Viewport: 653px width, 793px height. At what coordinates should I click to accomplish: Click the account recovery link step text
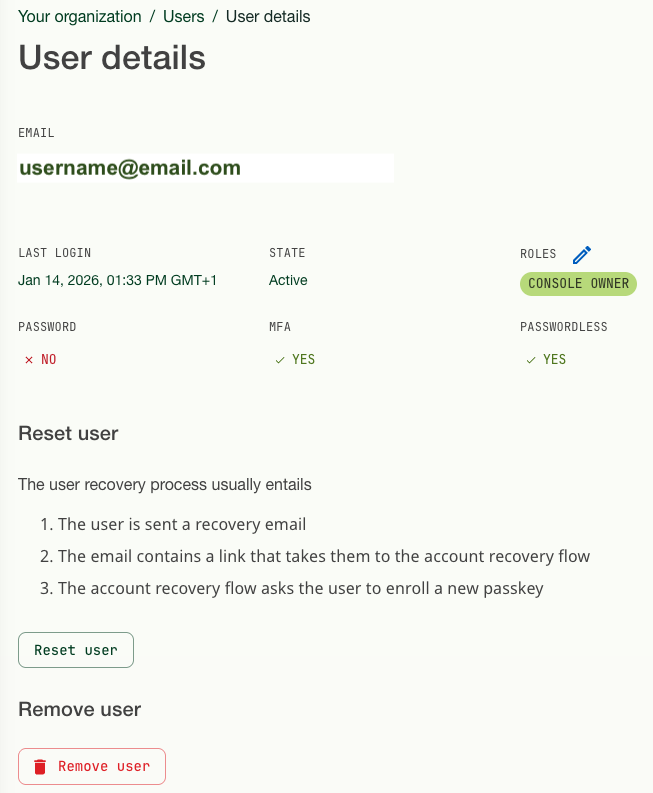(x=324, y=556)
